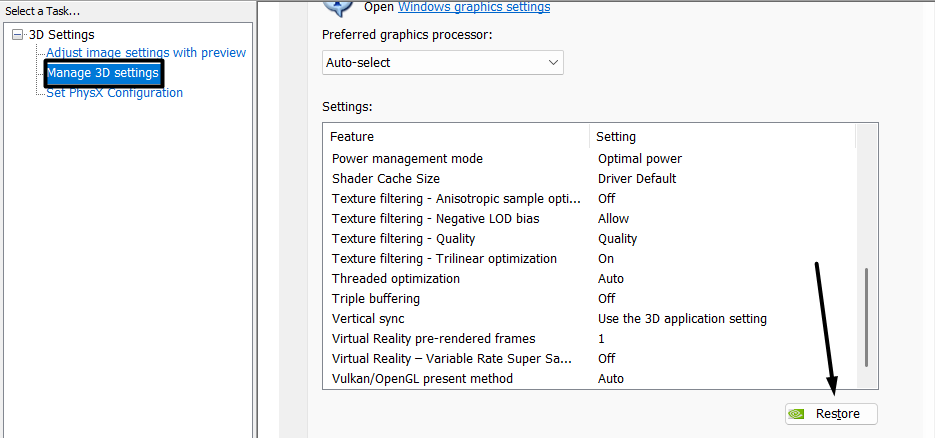Click Threaded optimization Auto value
Viewport: 935px width, 438px height.
click(x=610, y=279)
